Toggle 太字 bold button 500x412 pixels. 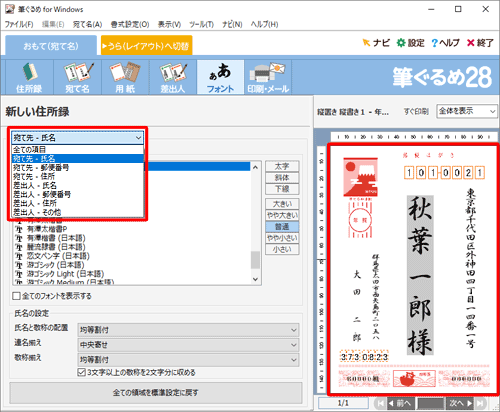pyautogui.click(x=282, y=166)
